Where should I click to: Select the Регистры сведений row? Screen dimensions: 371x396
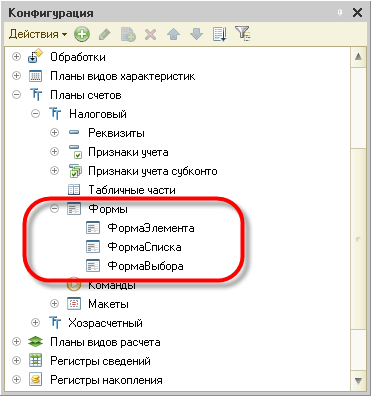100,361
